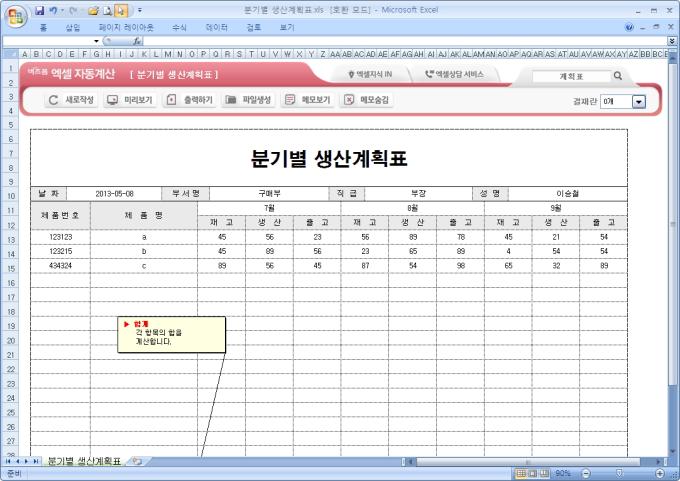Click the Select All corner of the grid

click(10, 54)
